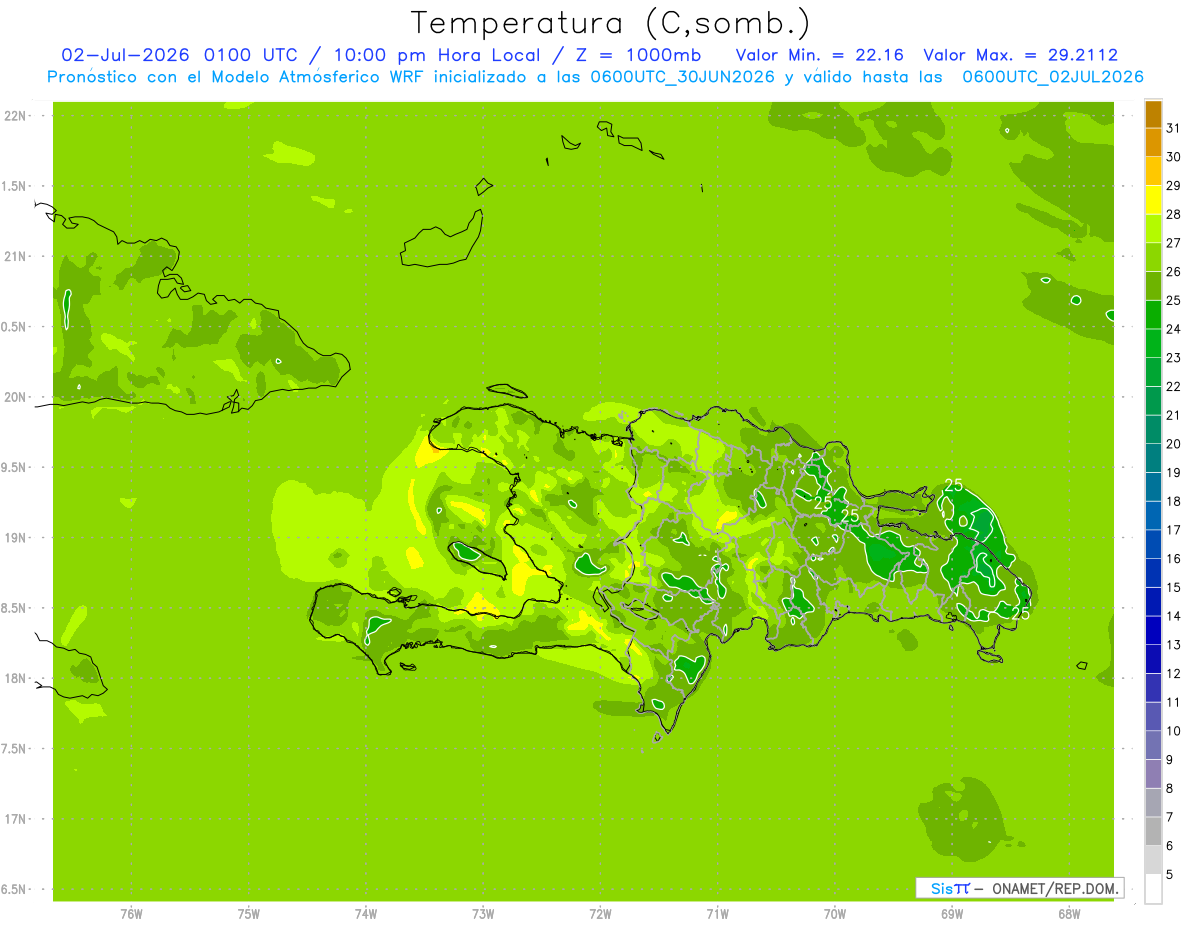Click the legend value label '10'
The image size is (1200, 927).
tap(1173, 731)
